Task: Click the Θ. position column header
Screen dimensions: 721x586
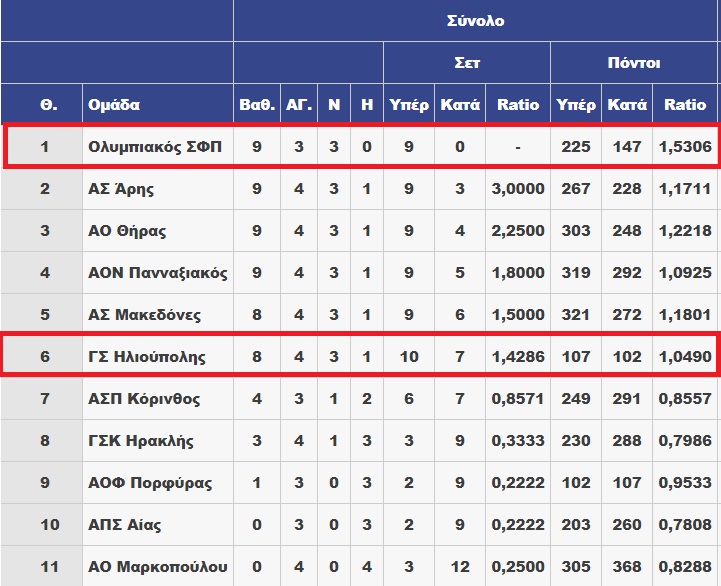Action: click(x=49, y=105)
